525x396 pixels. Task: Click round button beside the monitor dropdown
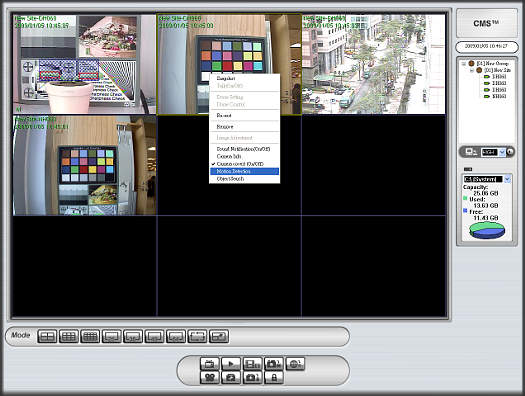pyautogui.click(x=510, y=152)
